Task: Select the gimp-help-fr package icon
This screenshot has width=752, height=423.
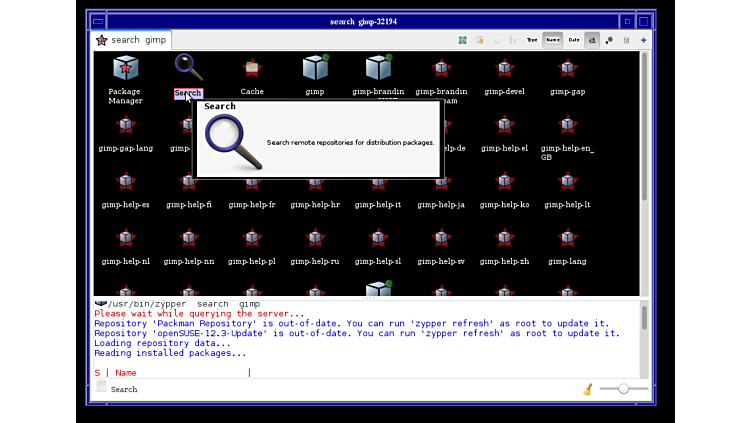Action: [252, 187]
